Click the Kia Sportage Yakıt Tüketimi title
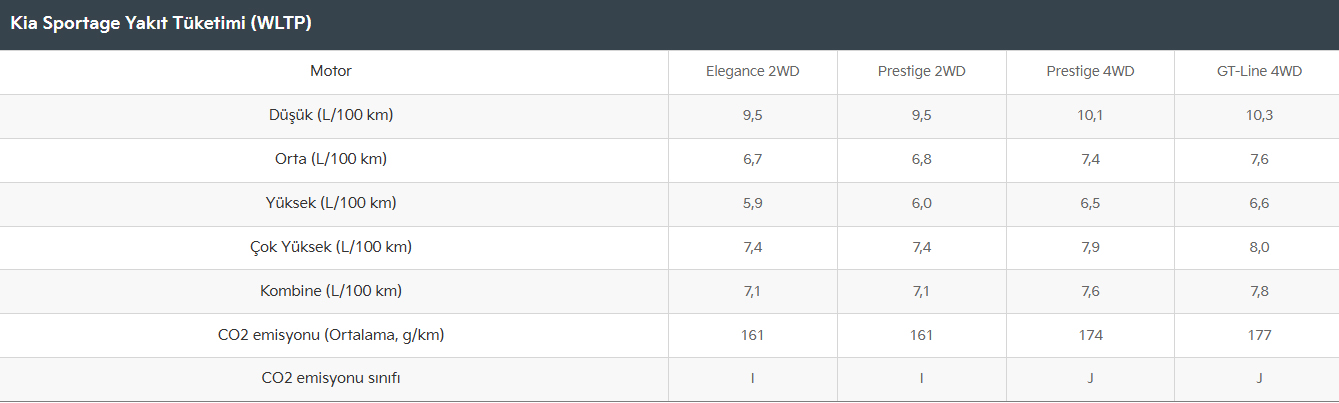Viewport: 1339px width, 403px height. coord(161,23)
